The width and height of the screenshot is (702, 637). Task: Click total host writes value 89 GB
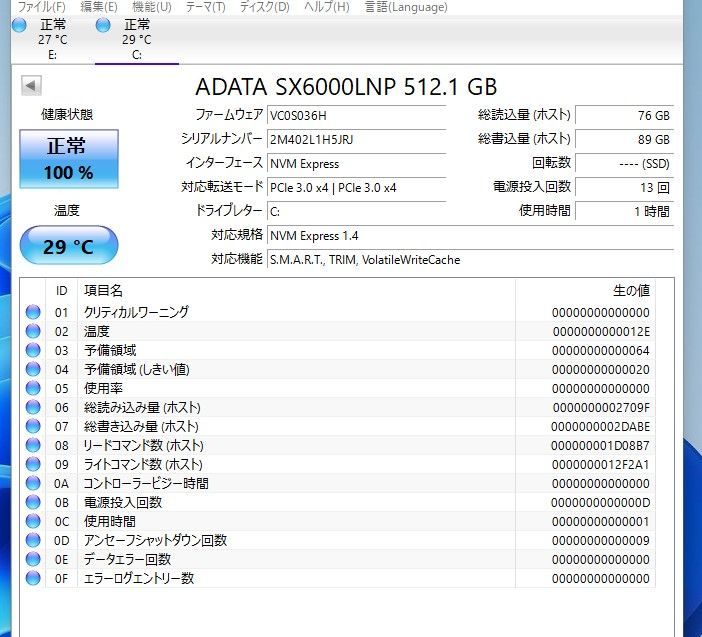[x=624, y=140]
